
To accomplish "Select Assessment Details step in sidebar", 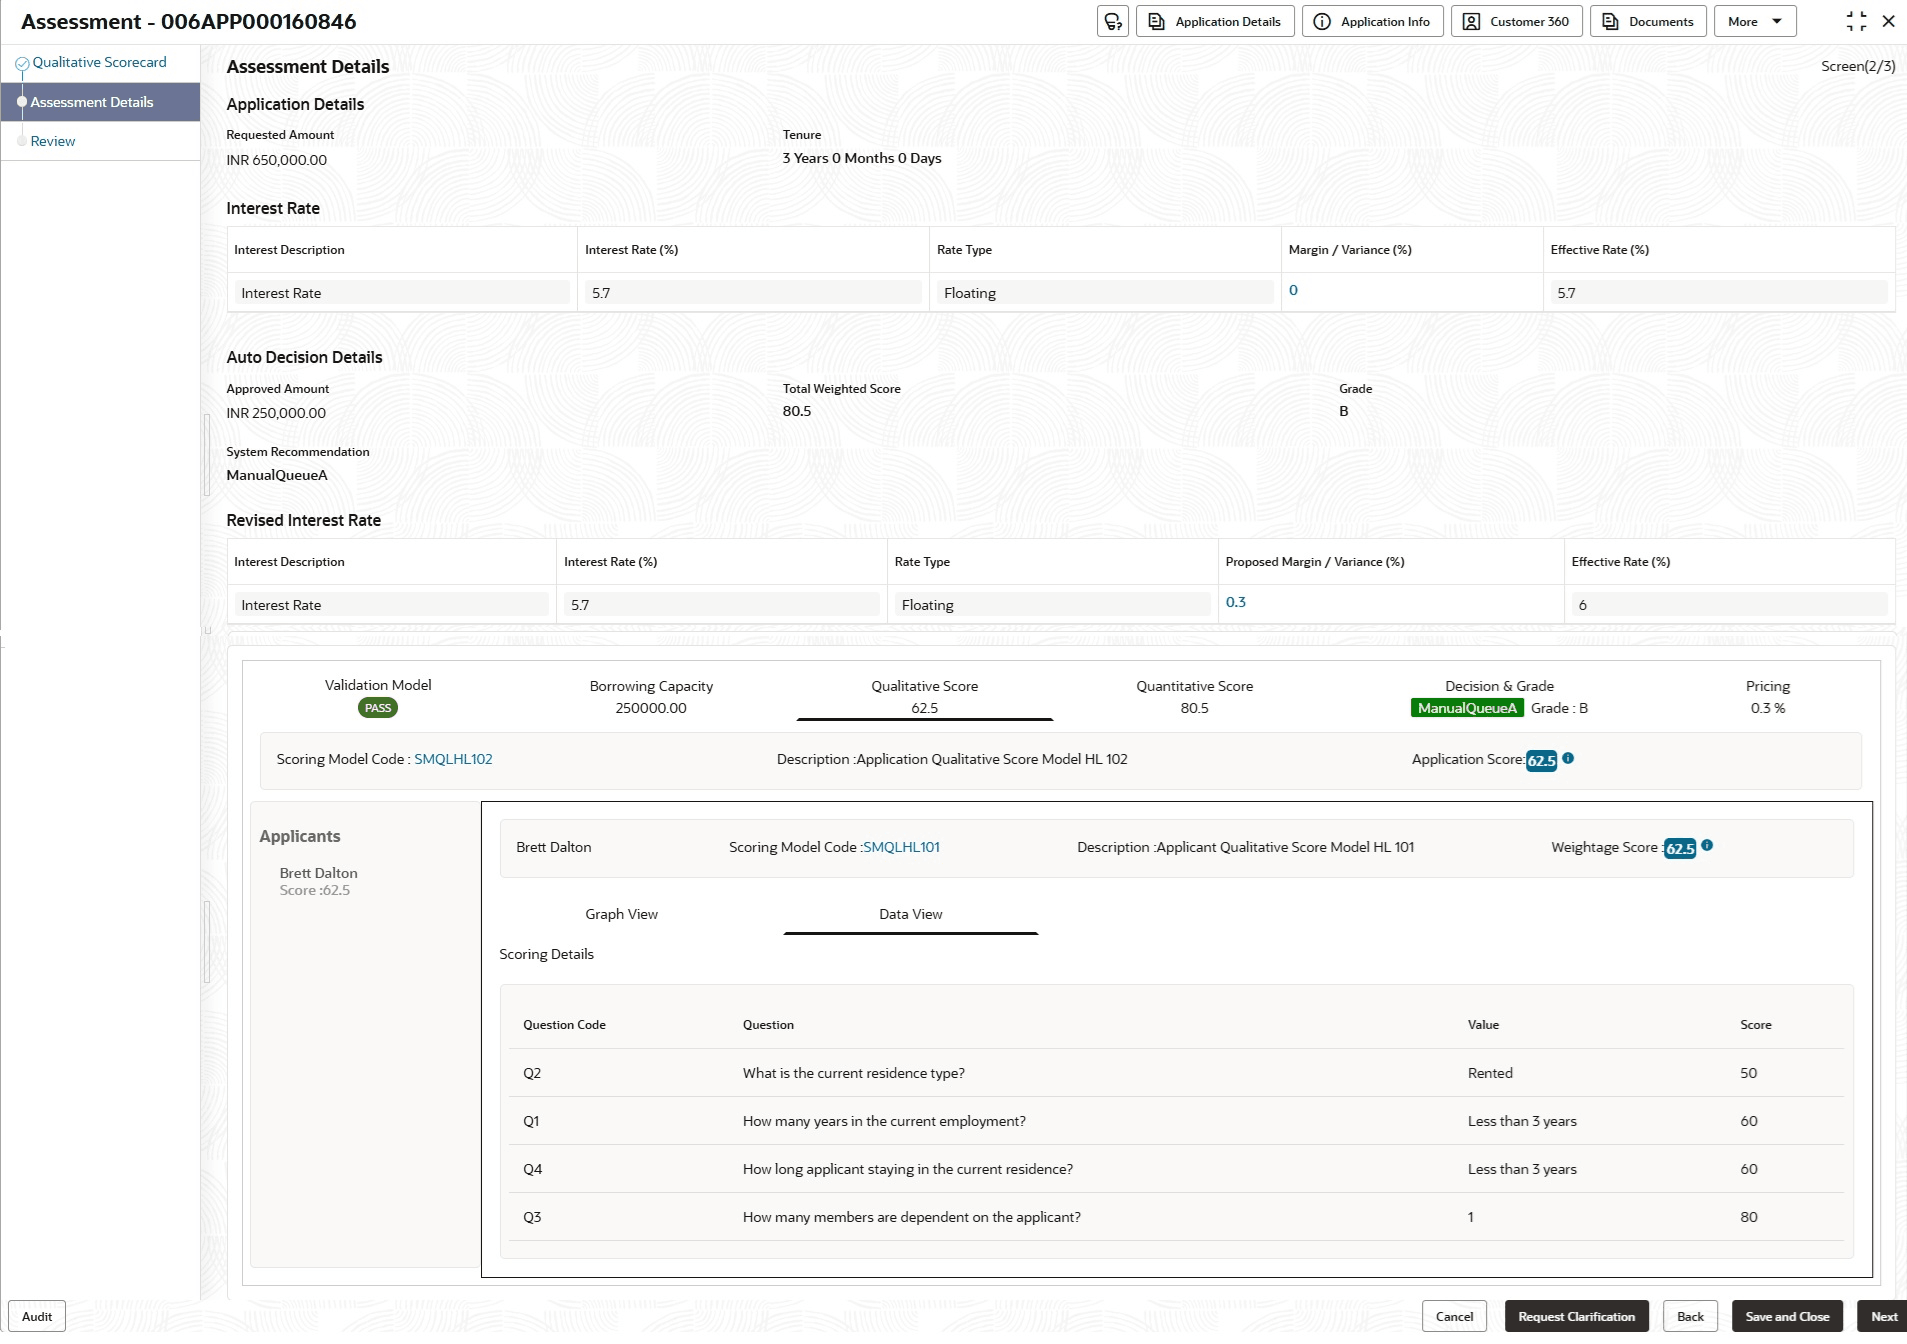I will pos(100,102).
